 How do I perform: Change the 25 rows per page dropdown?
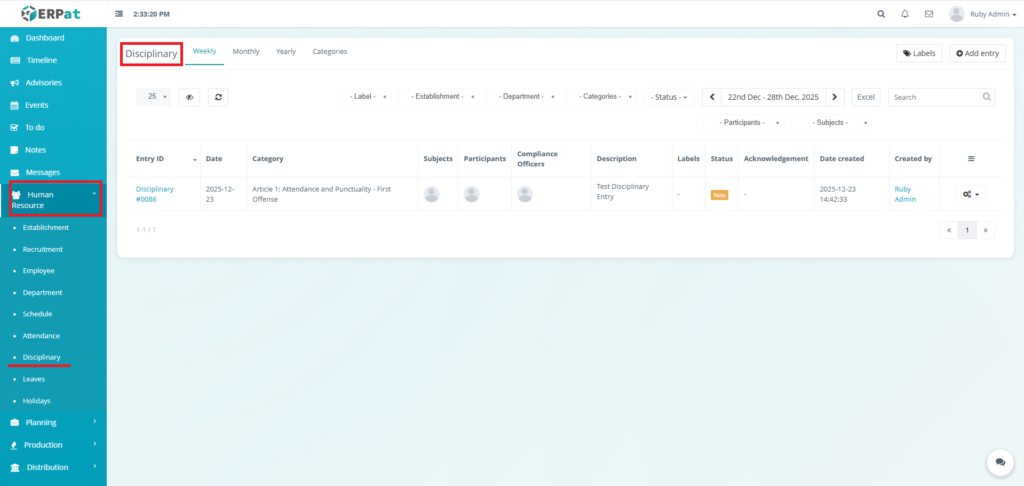pos(153,97)
